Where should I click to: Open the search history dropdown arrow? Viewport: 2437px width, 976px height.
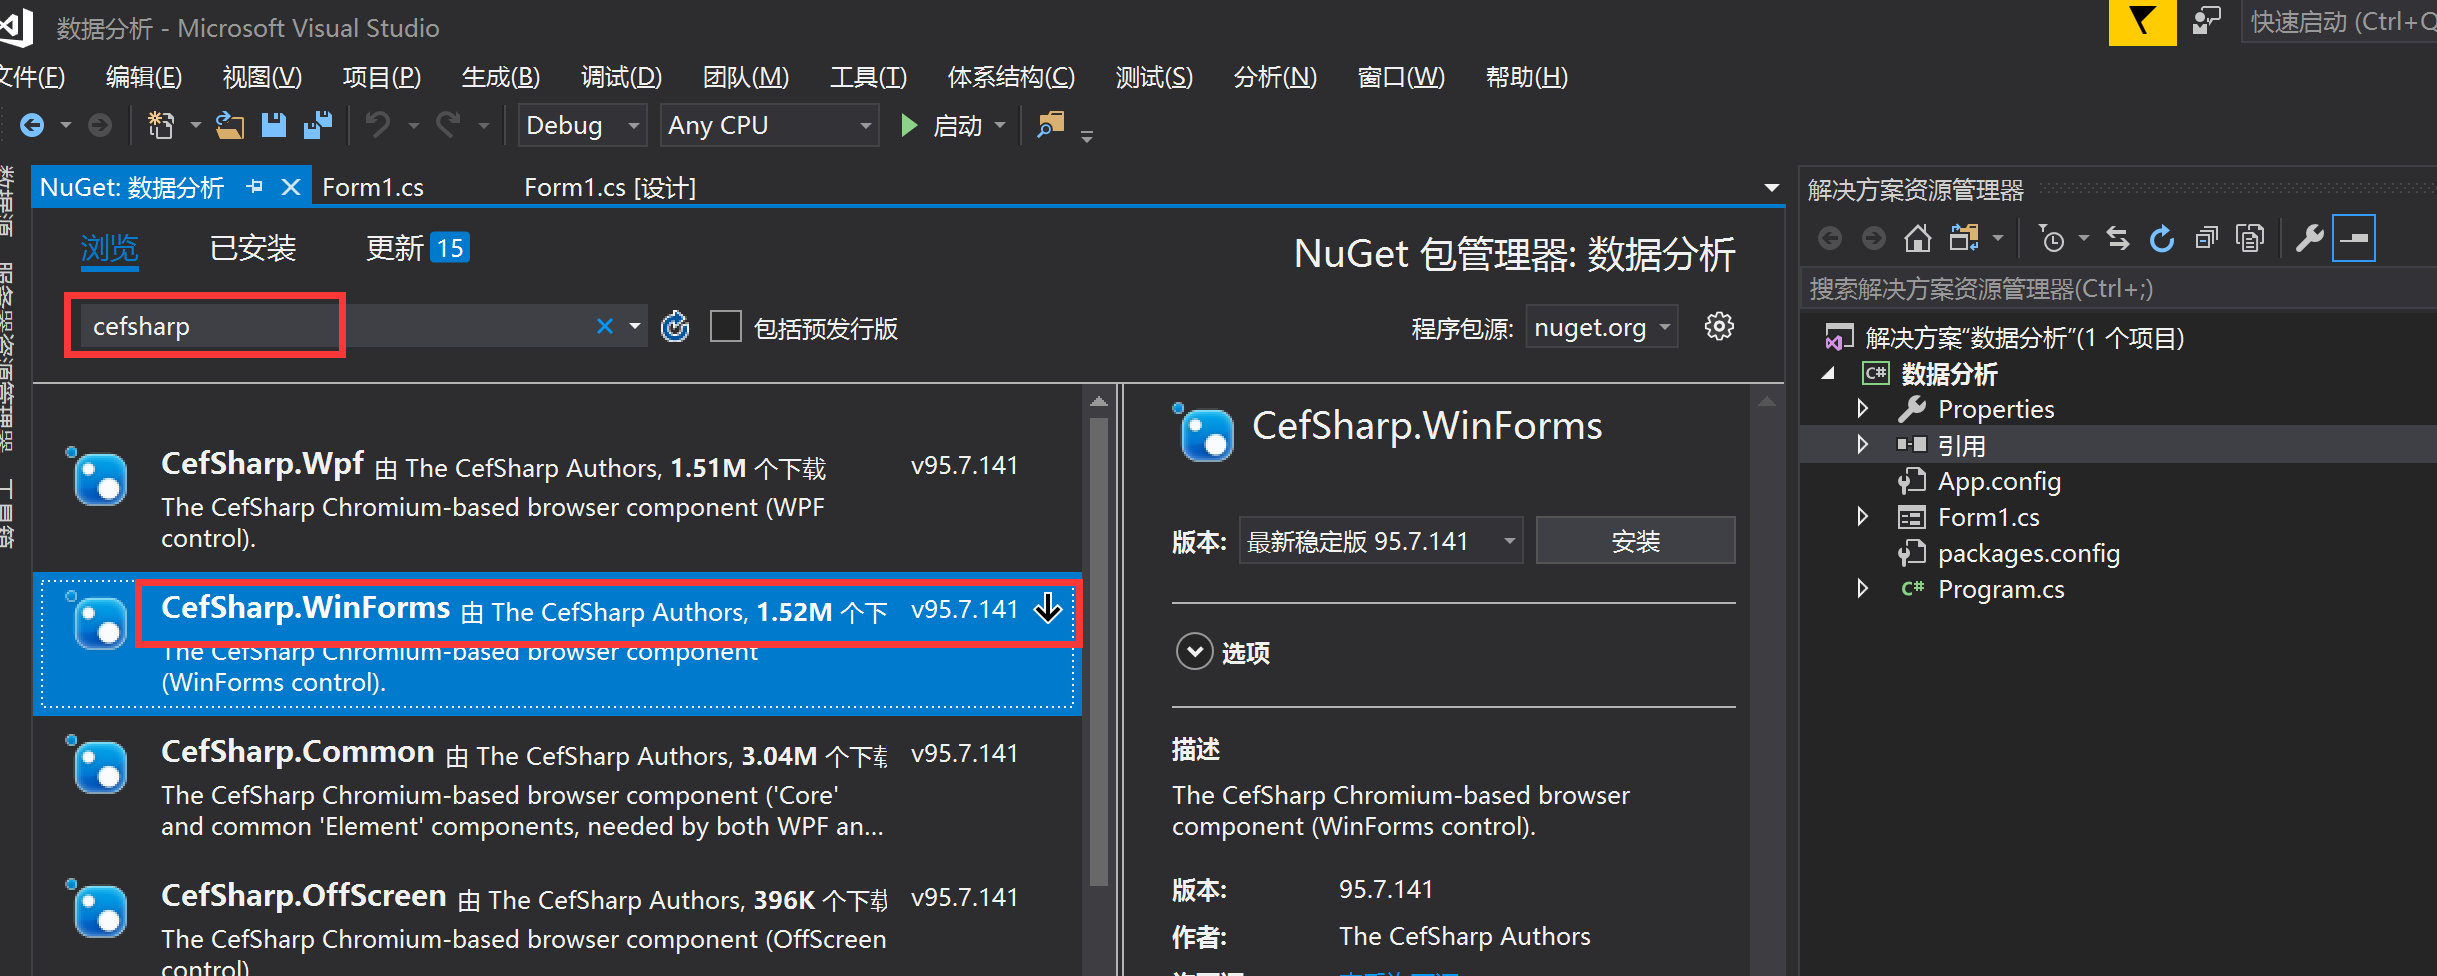point(635,326)
